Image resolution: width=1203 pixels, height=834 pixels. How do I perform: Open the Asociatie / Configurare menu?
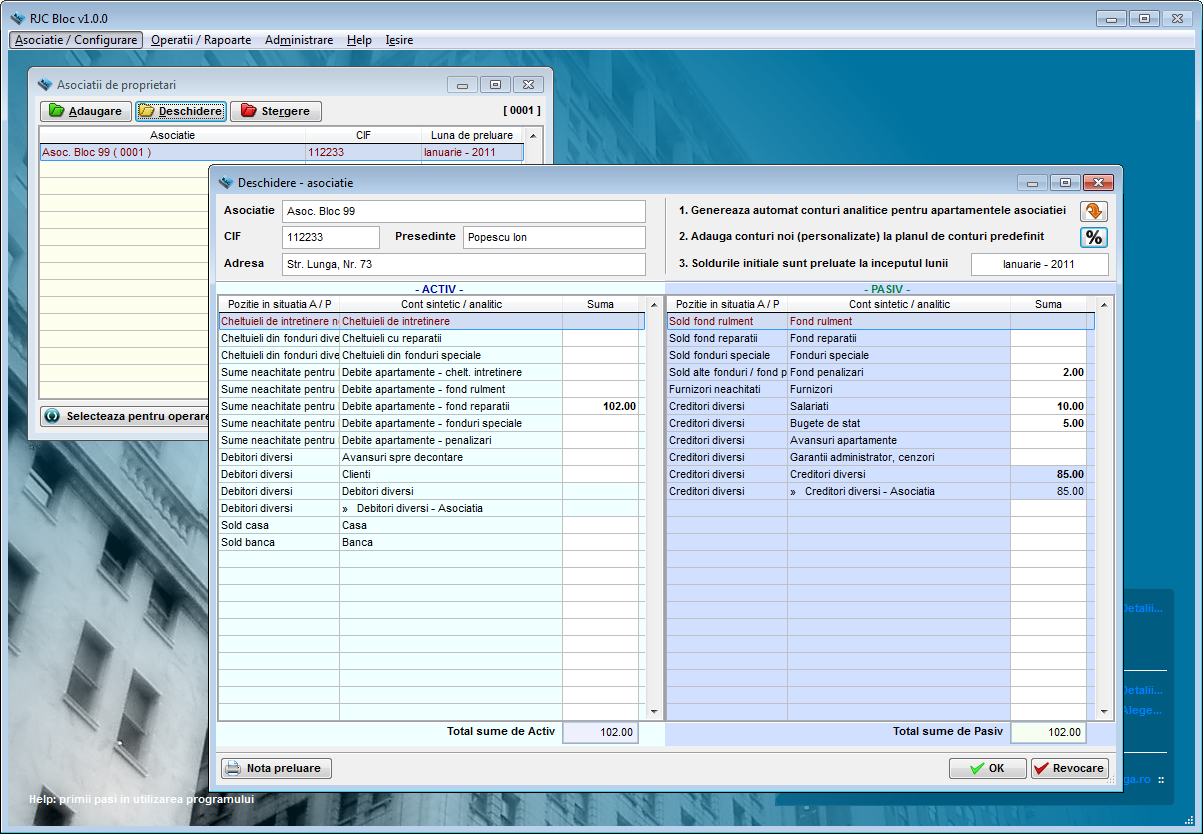click(x=76, y=40)
